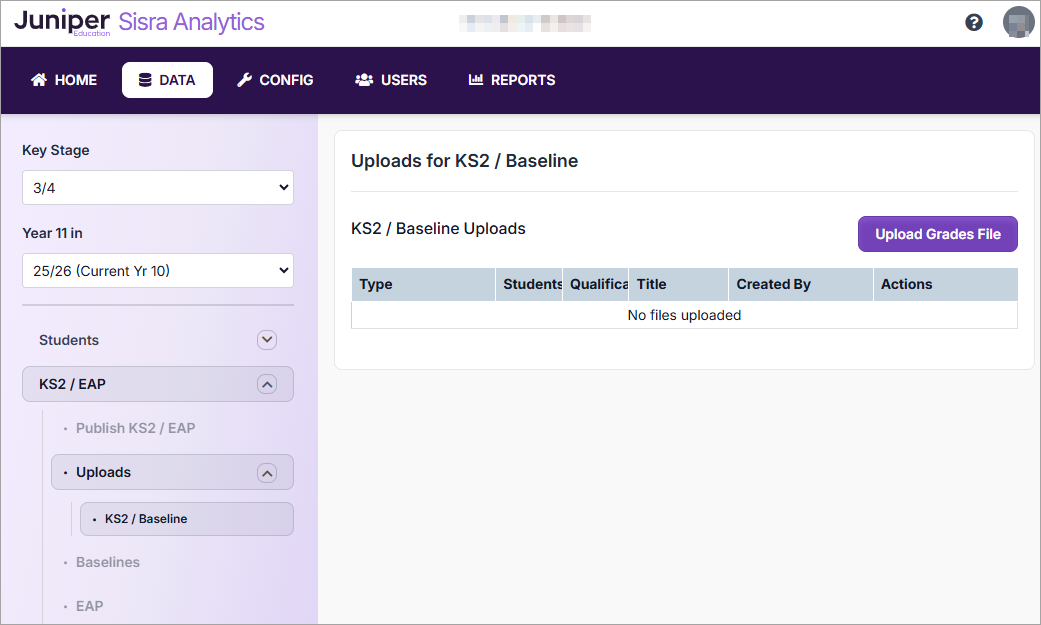
Task: Select the EAP sidebar item
Action: point(89,606)
